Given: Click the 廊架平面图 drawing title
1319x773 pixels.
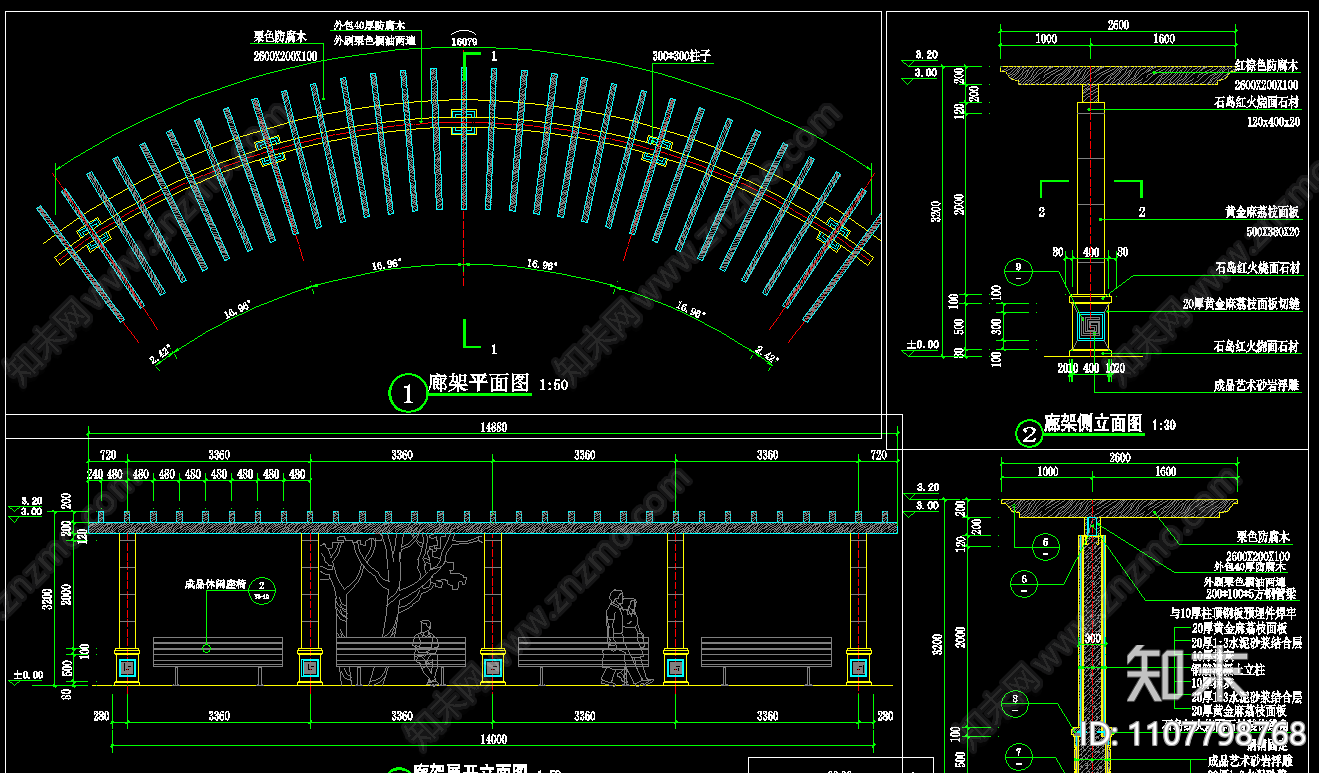Looking at the screenshot, I should click(x=479, y=384).
